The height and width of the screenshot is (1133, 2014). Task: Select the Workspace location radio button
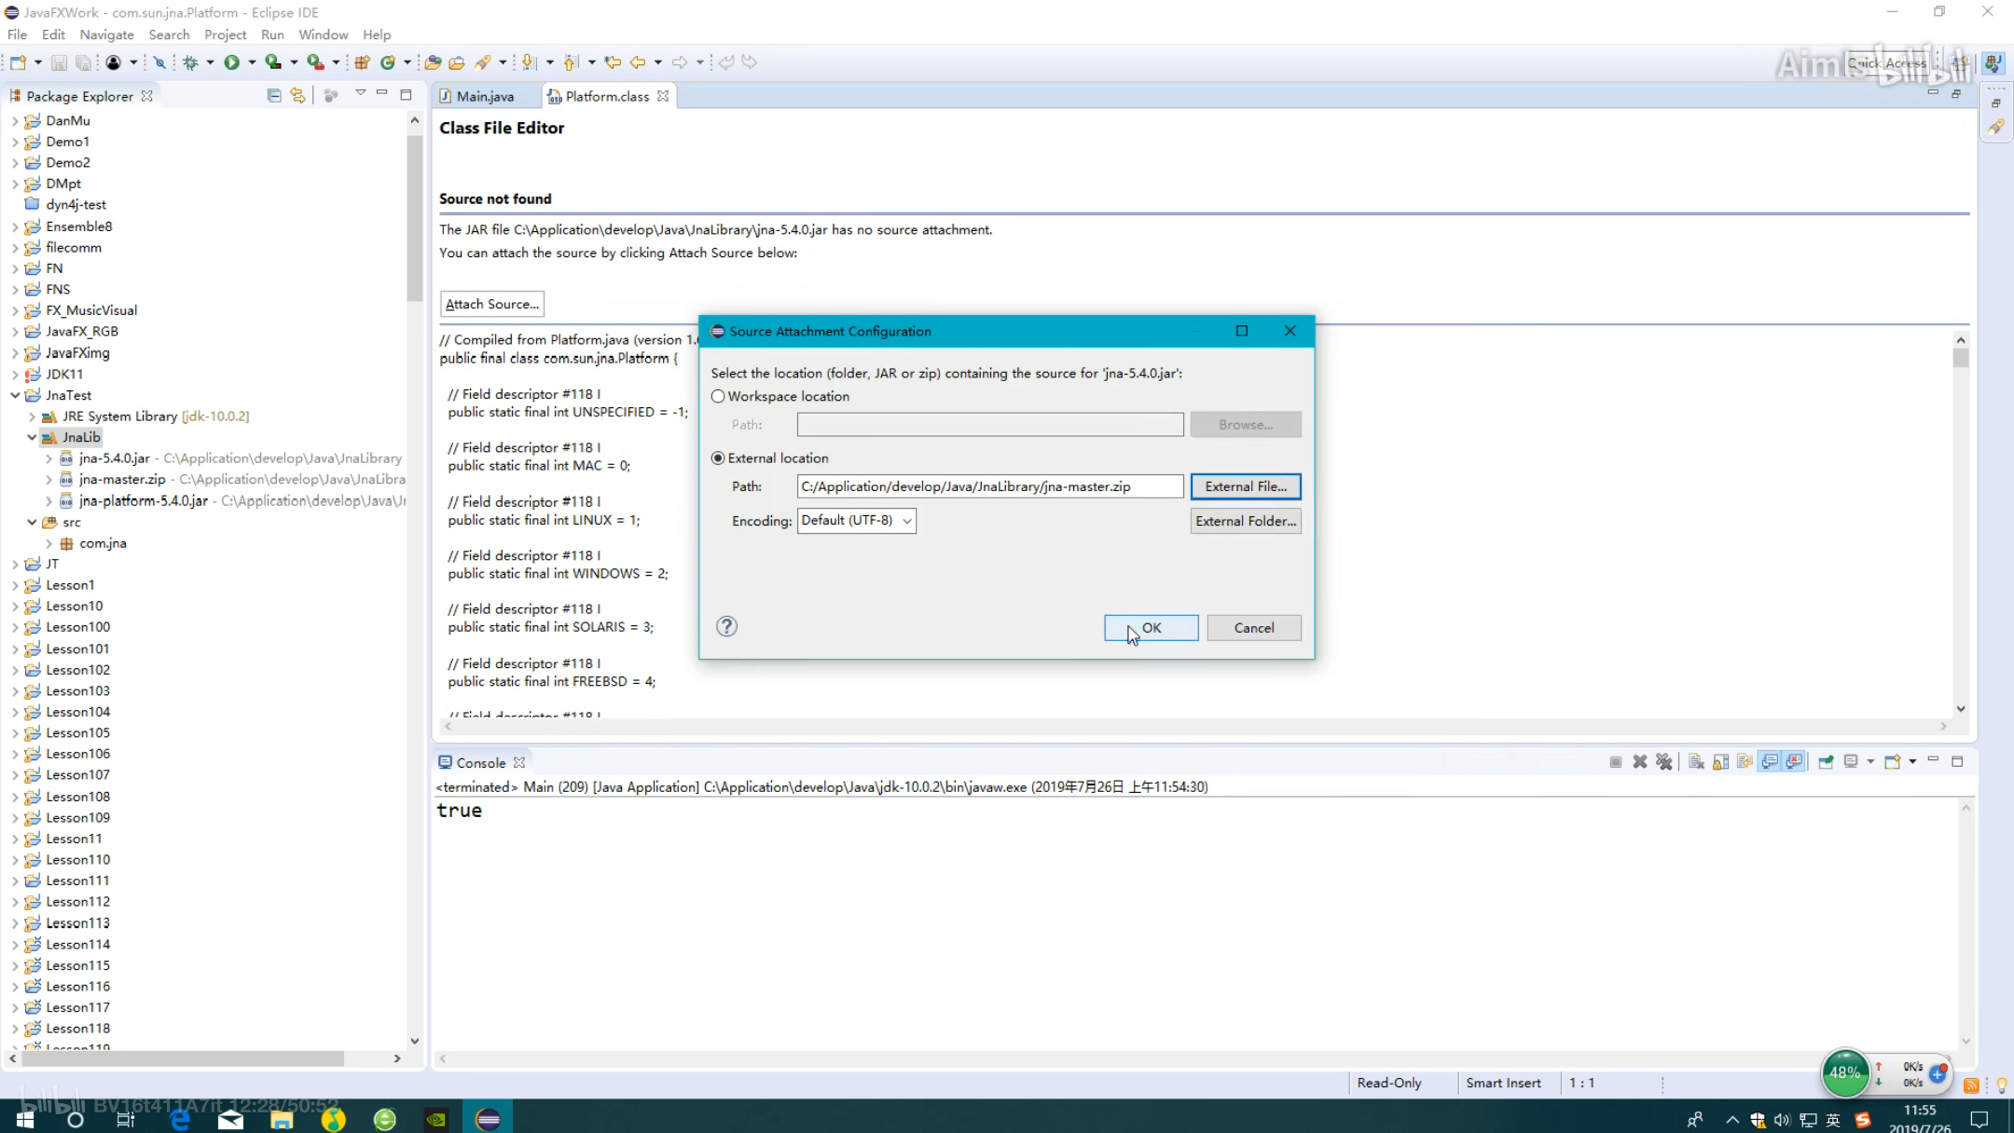click(718, 397)
